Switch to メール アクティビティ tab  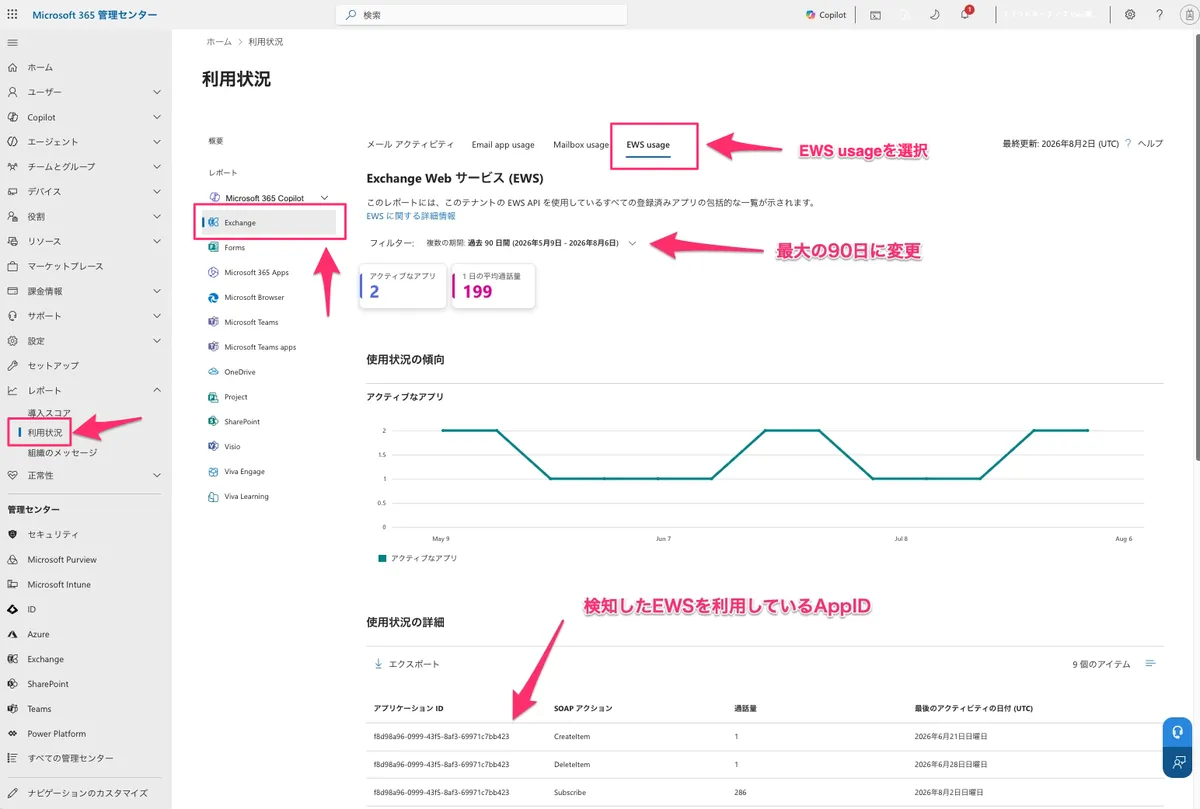[x=410, y=145]
